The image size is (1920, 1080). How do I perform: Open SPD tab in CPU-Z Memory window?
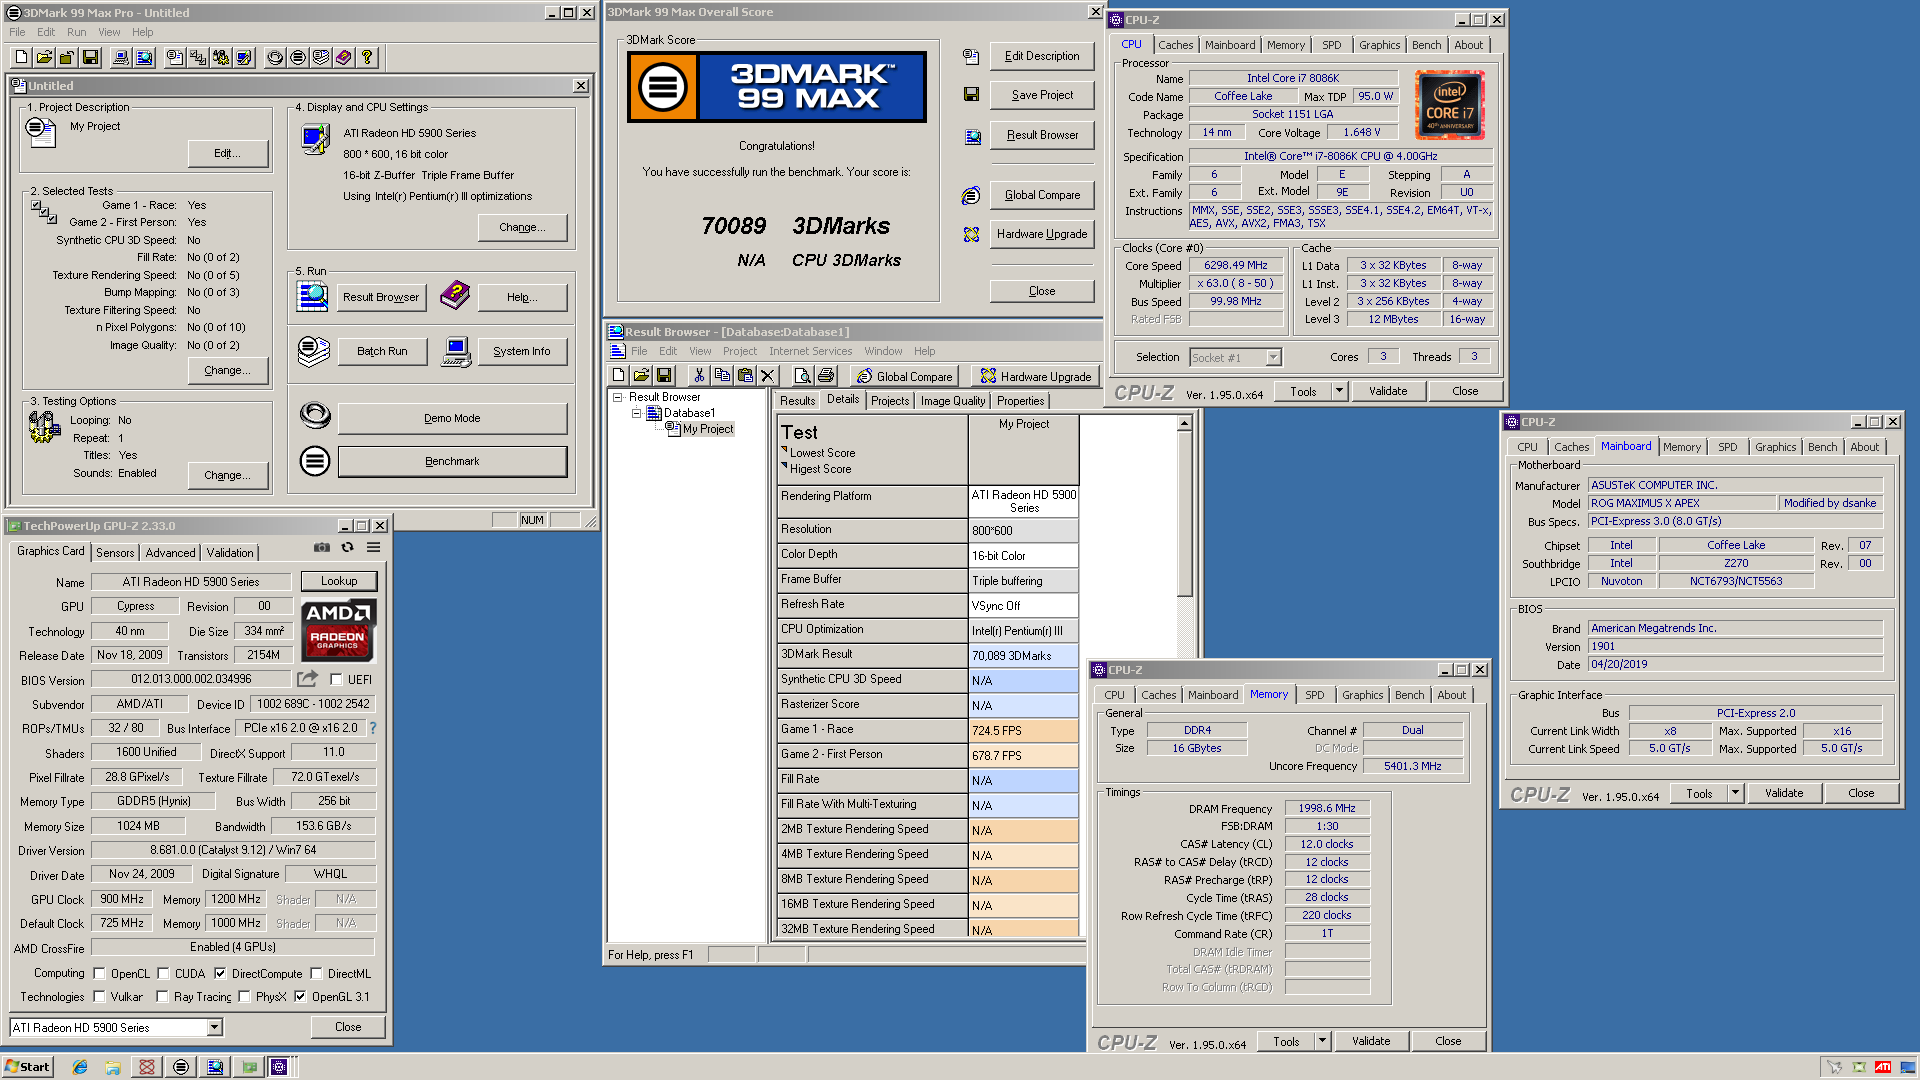click(x=1314, y=695)
